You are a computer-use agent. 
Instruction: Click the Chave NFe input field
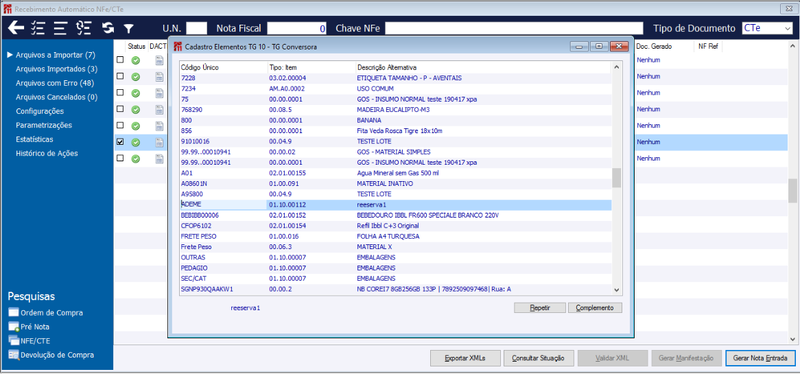click(514, 29)
